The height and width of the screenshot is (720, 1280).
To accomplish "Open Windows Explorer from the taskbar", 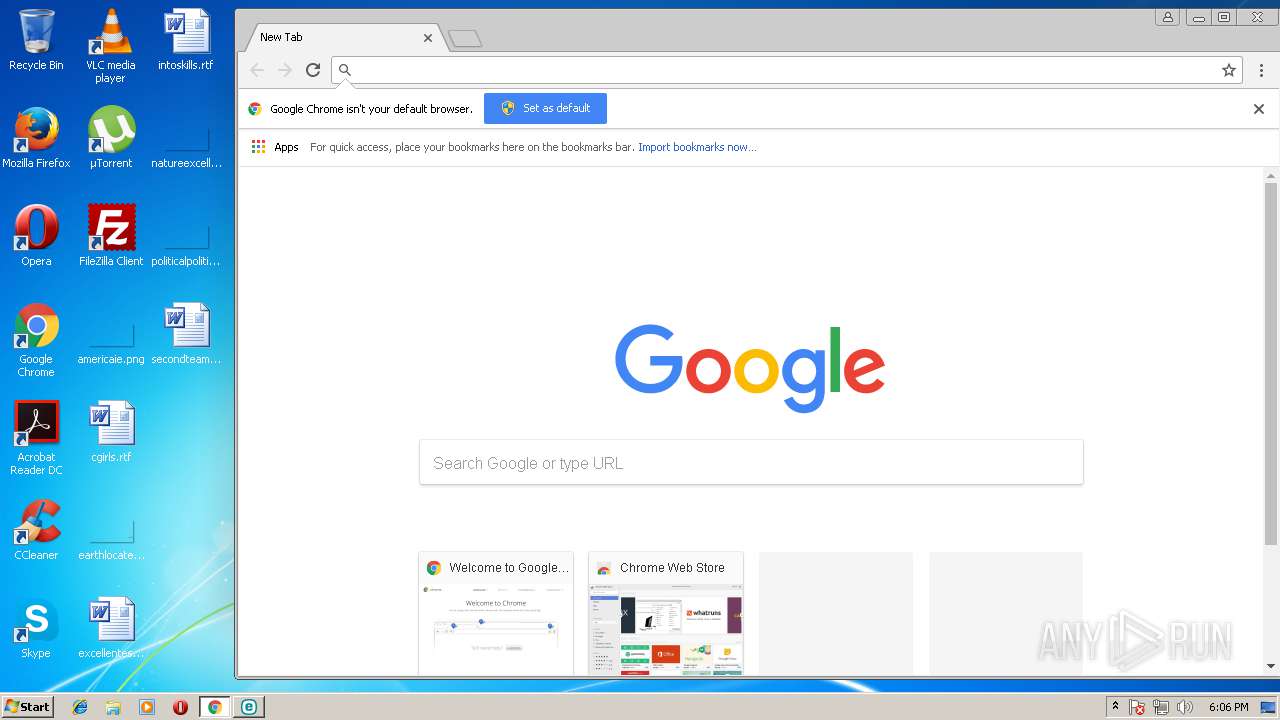I will [113, 707].
